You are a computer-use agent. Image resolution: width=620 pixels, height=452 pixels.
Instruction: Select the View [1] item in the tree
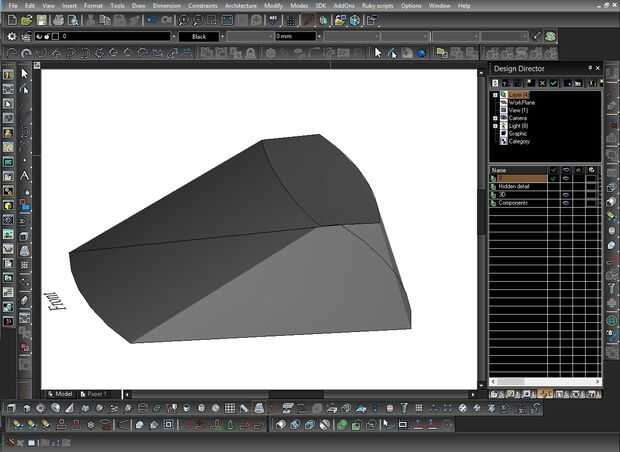(x=518, y=110)
